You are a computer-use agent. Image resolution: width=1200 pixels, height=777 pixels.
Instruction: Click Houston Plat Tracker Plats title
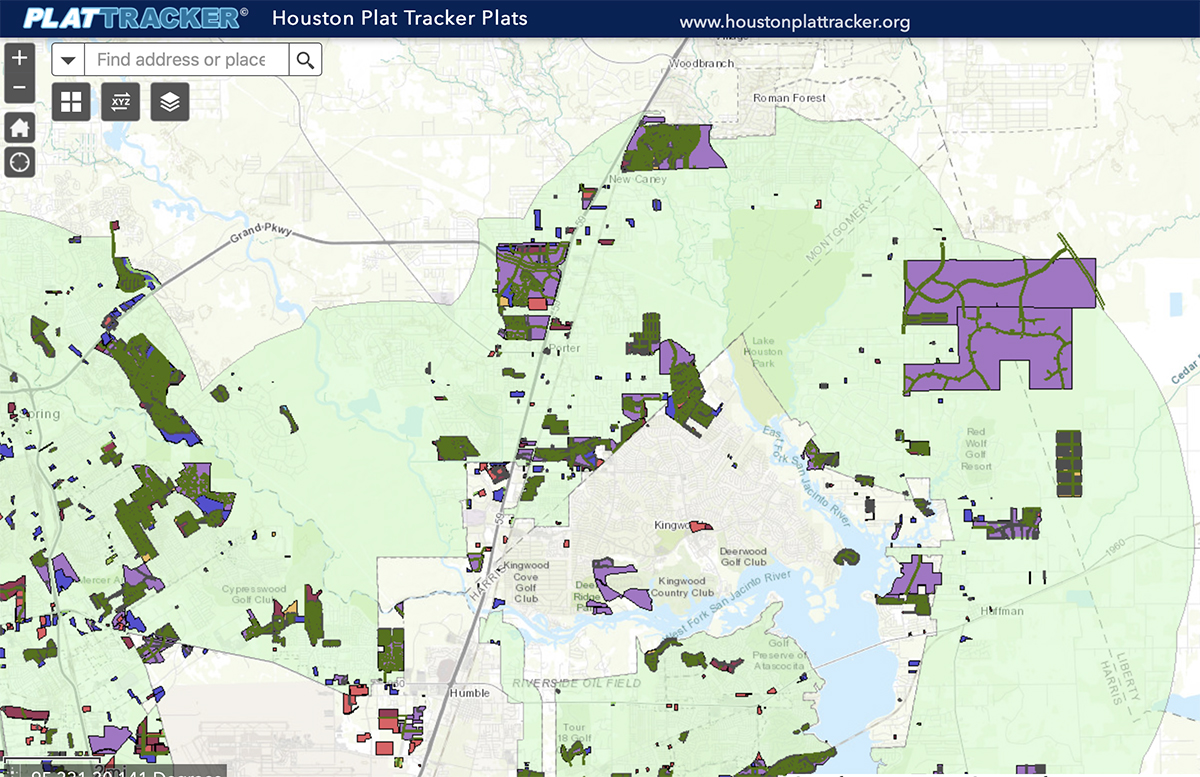[400, 18]
